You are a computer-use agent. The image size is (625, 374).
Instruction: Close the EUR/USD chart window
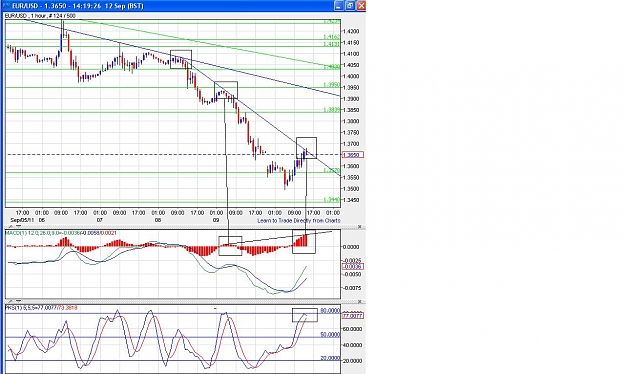[x=361, y=6]
